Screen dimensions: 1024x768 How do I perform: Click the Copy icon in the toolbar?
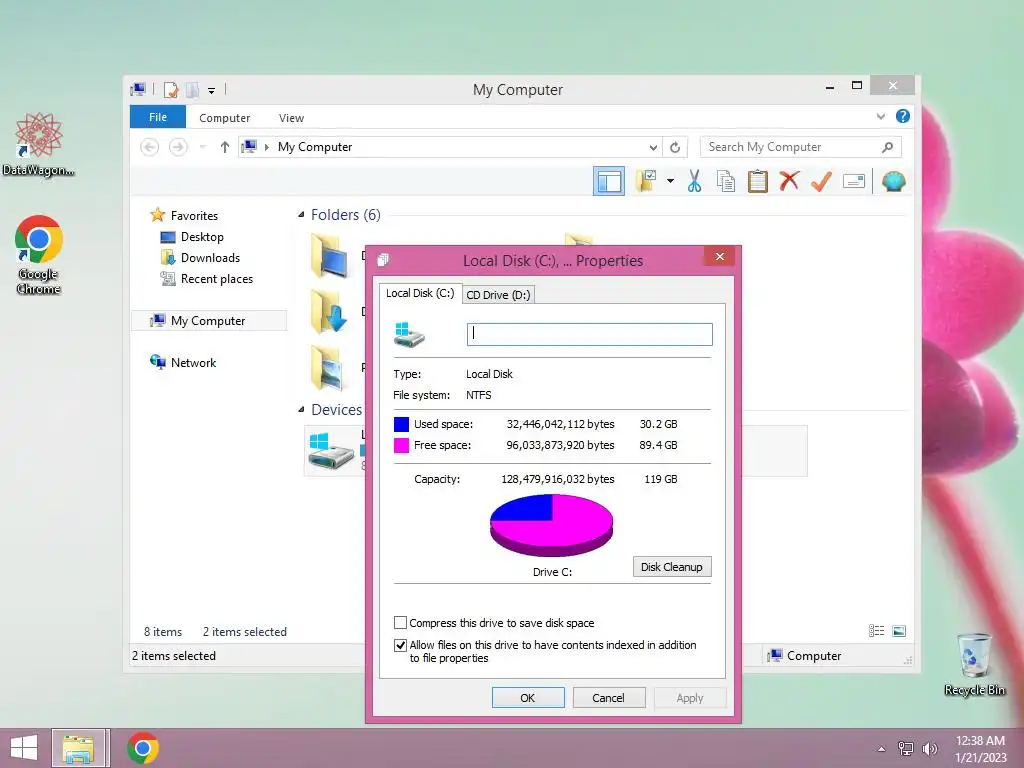pyautogui.click(x=726, y=181)
